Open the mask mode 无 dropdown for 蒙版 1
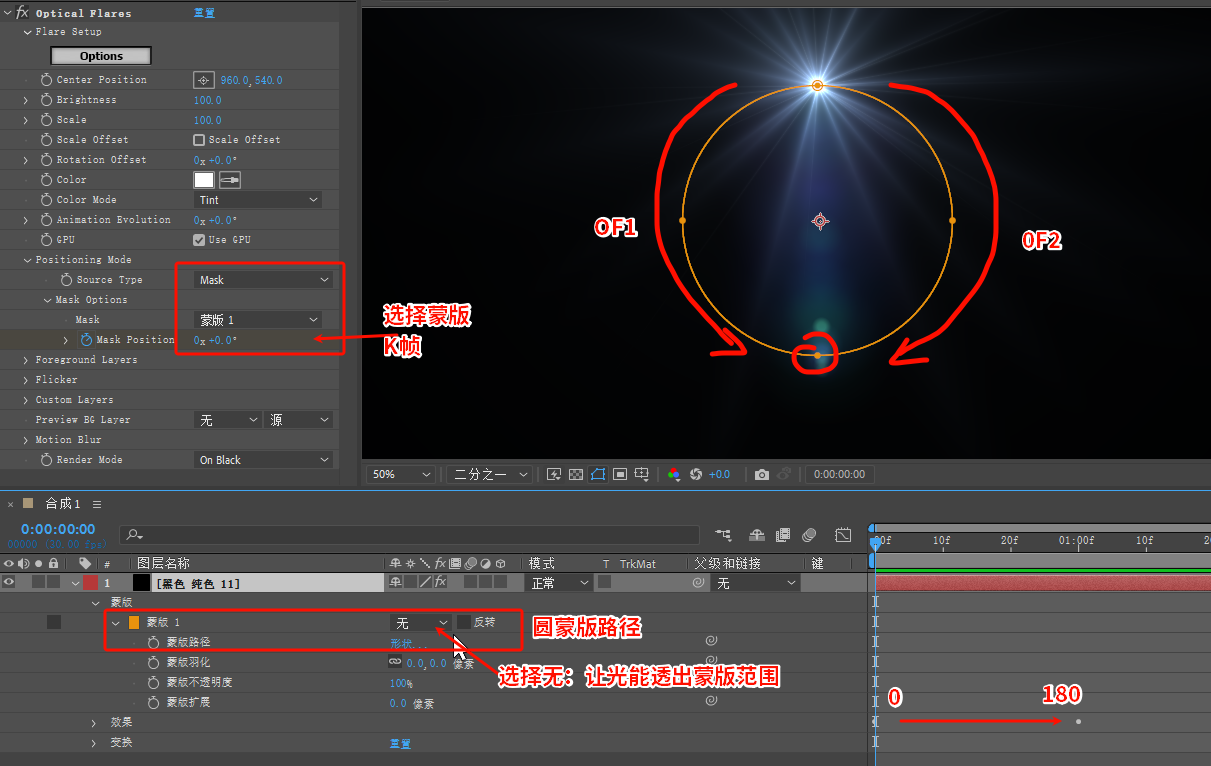Screen dimensions: 1211x766 [x=420, y=622]
